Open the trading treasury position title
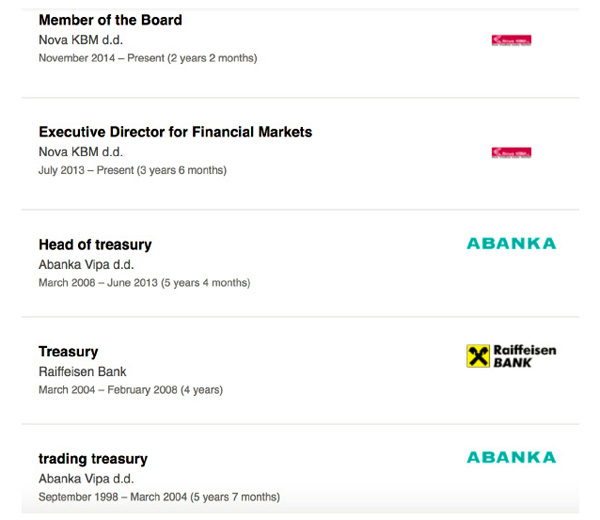Viewport: 600px width, 520px height. click(93, 459)
